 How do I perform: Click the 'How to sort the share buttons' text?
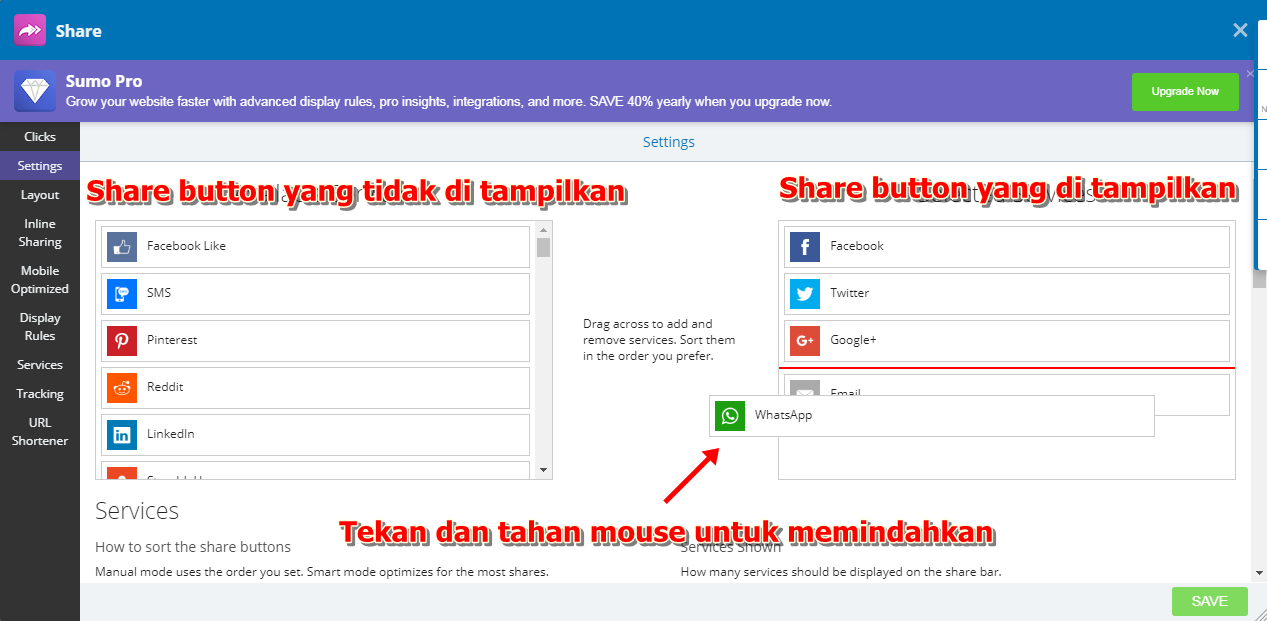(193, 547)
